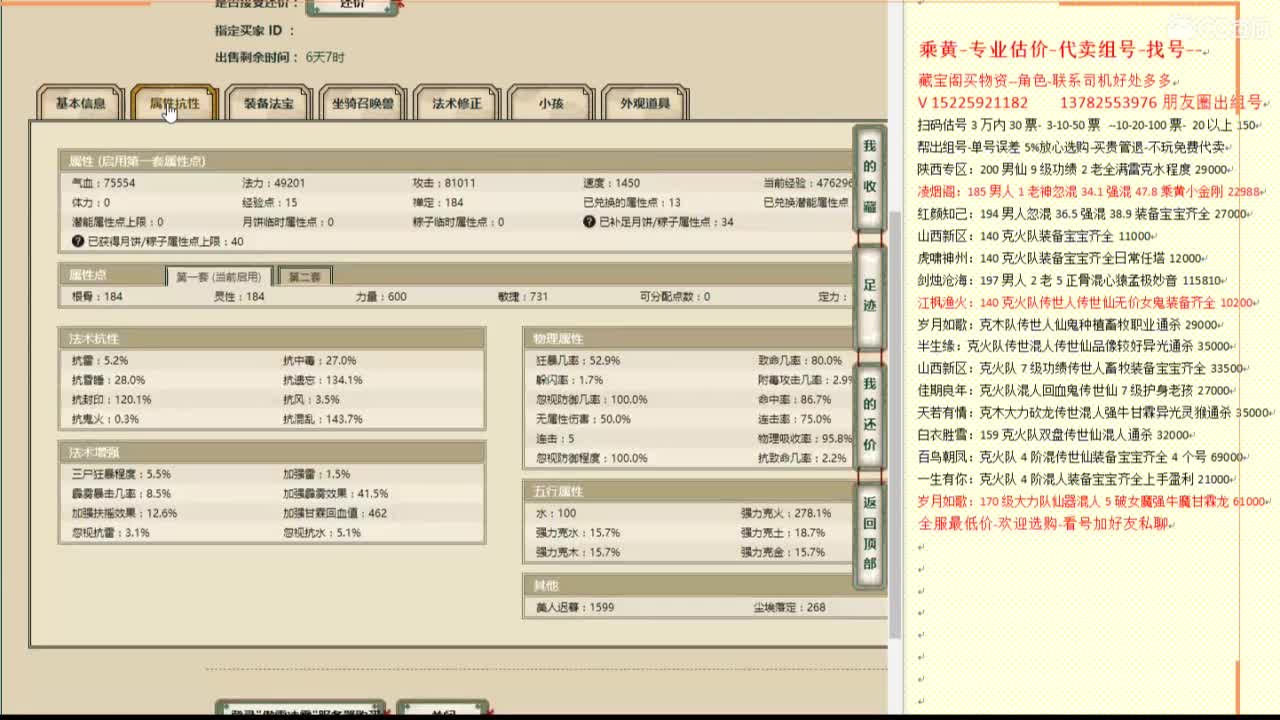The height and width of the screenshot is (720, 1280).
Task: Click the 五行属性 section header
Action: [x=704, y=491]
